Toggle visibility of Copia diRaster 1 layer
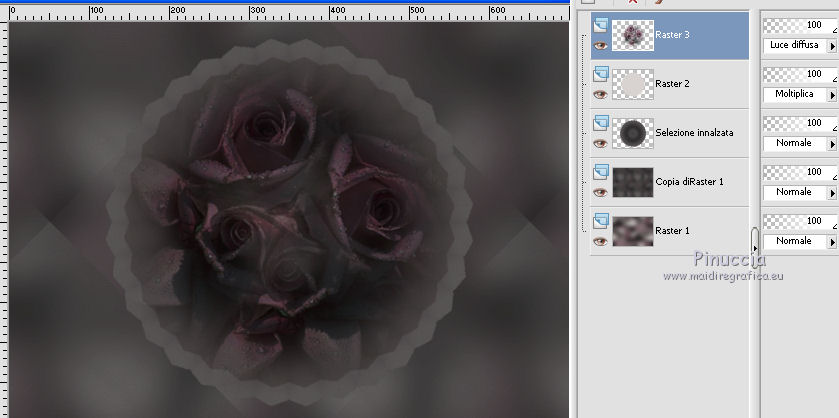This screenshot has width=839, height=418. [x=600, y=192]
